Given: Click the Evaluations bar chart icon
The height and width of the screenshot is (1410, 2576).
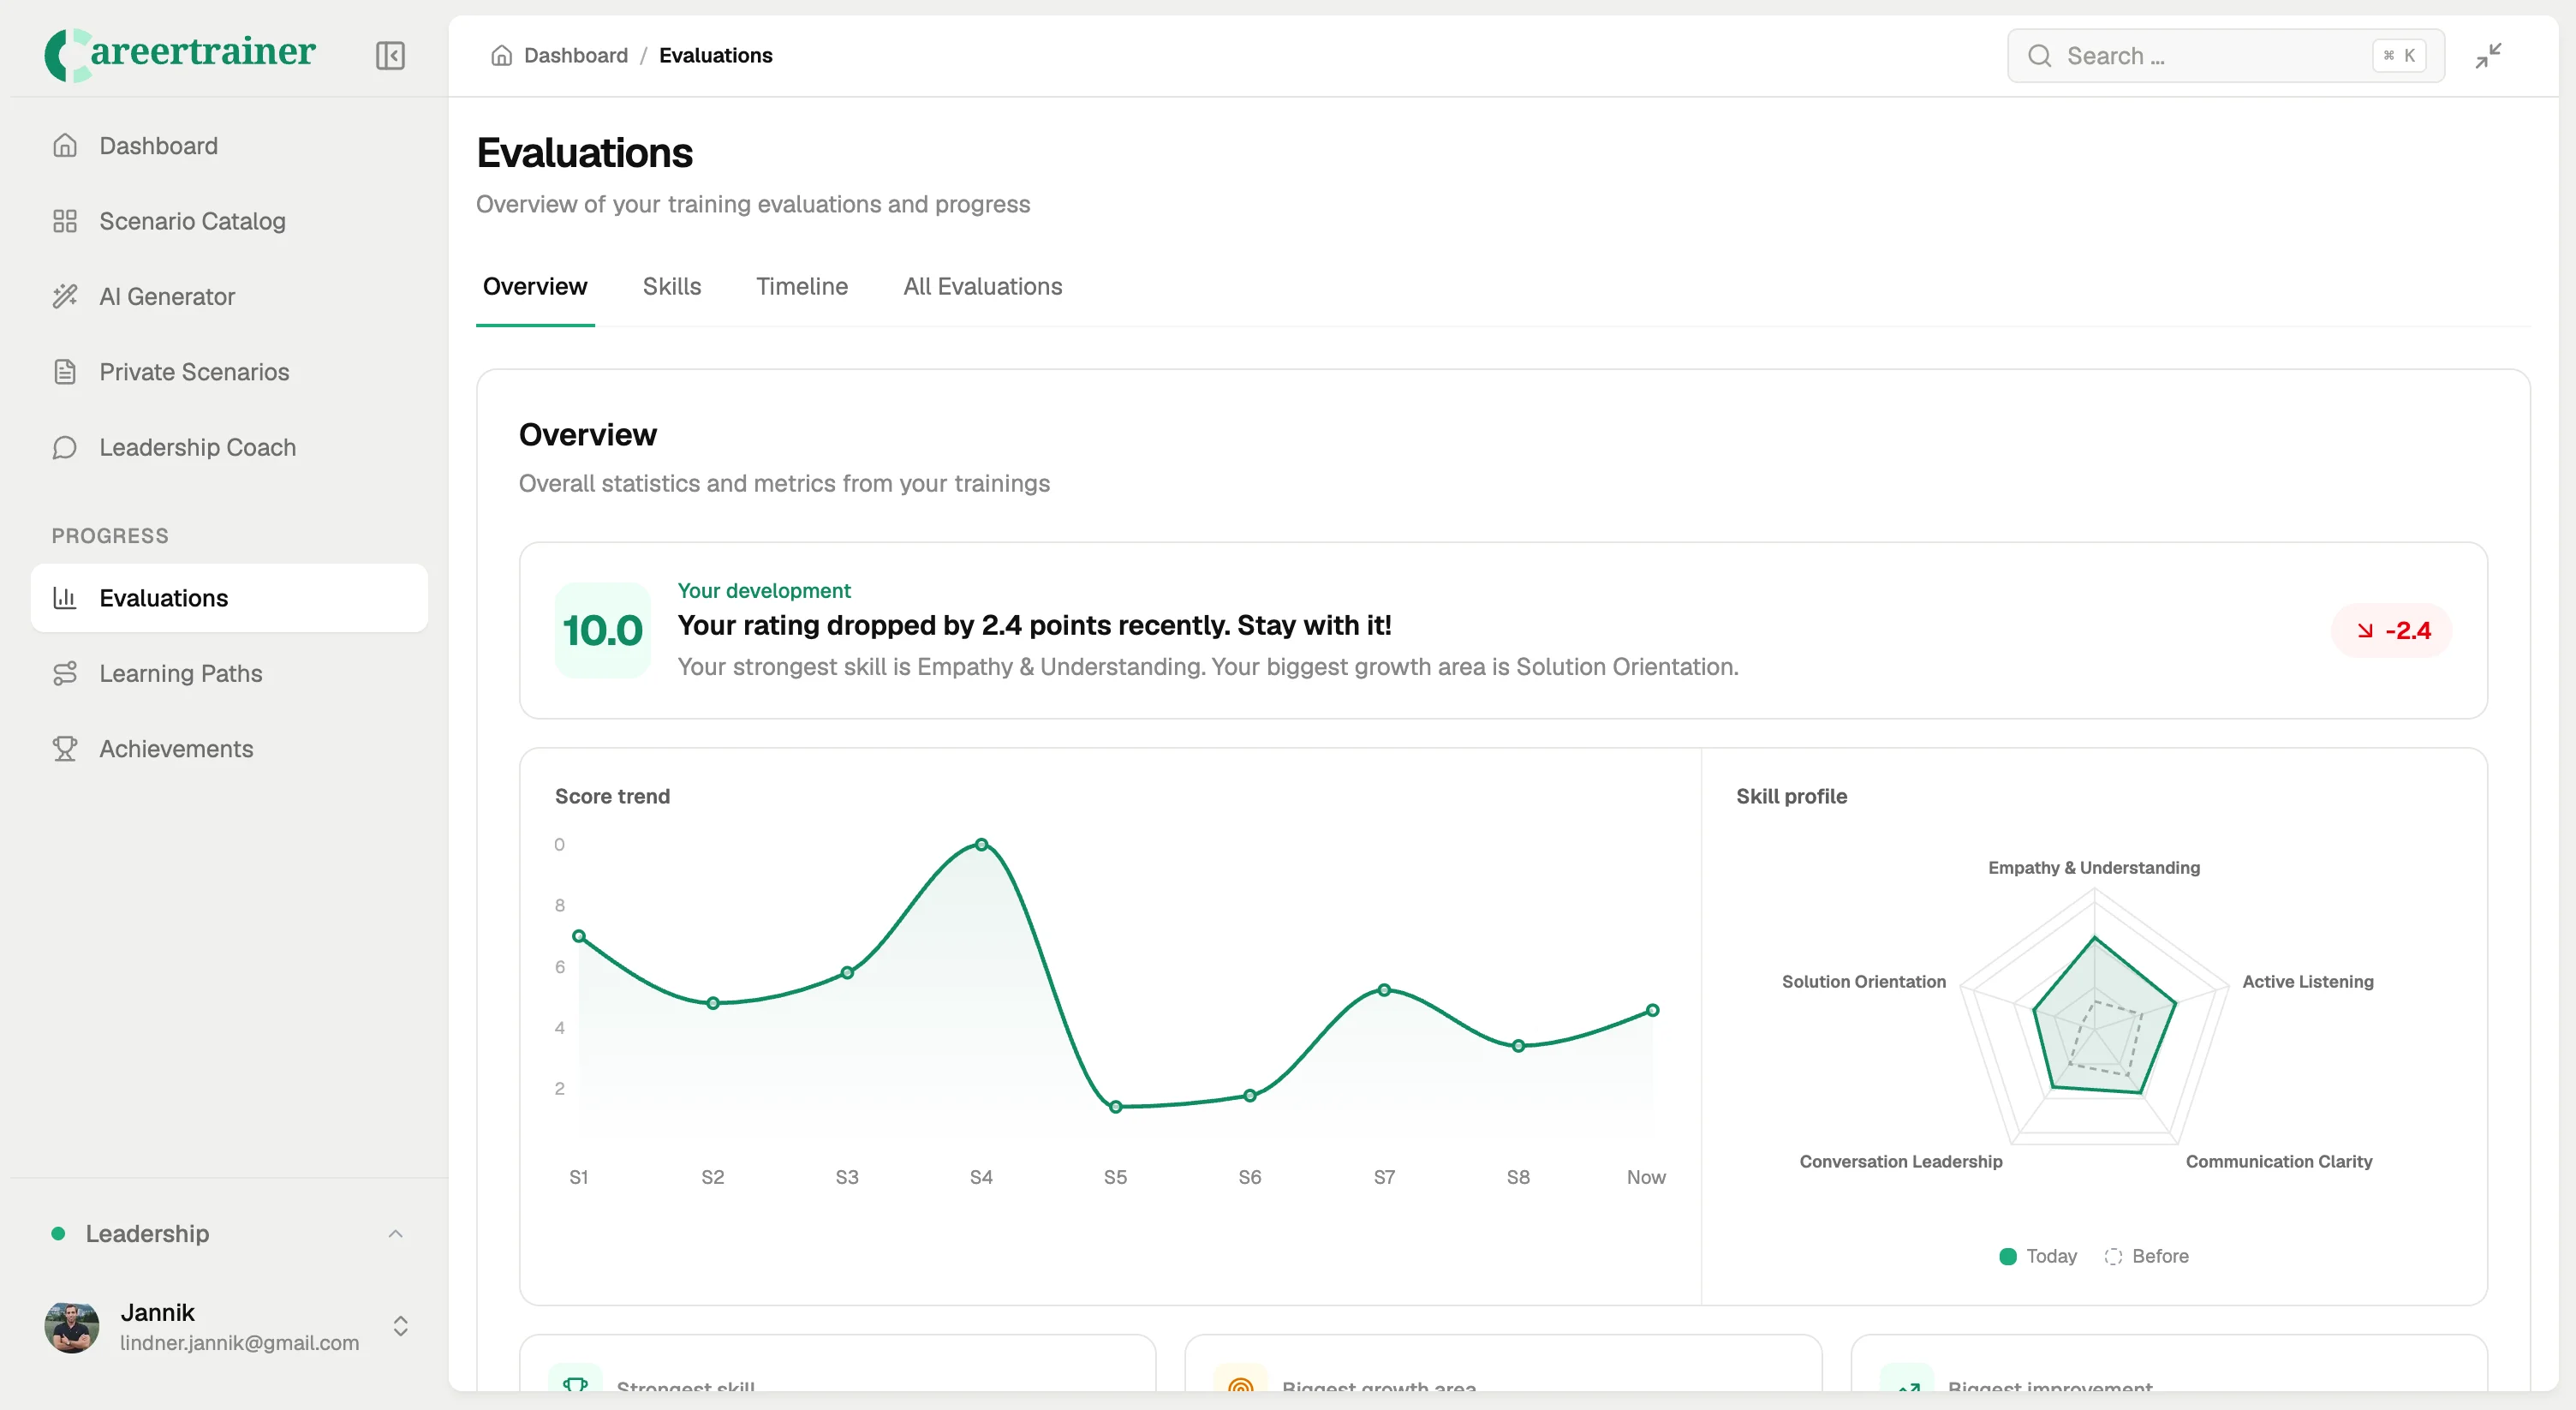Looking at the screenshot, I should coord(65,598).
